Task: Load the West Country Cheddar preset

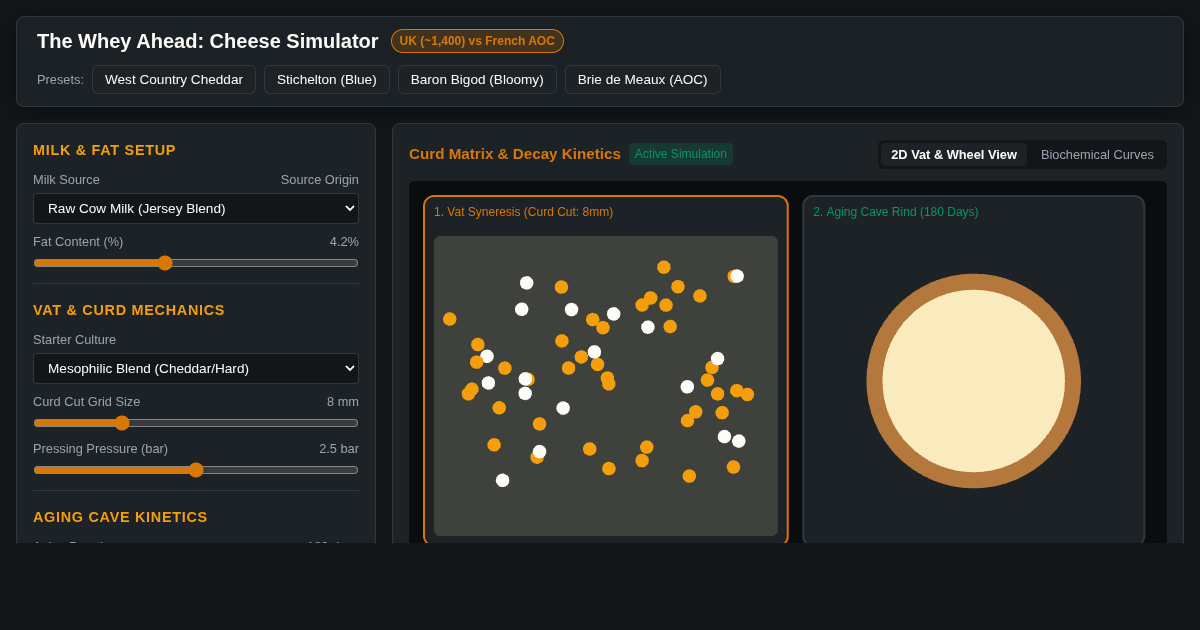Action: tap(174, 80)
